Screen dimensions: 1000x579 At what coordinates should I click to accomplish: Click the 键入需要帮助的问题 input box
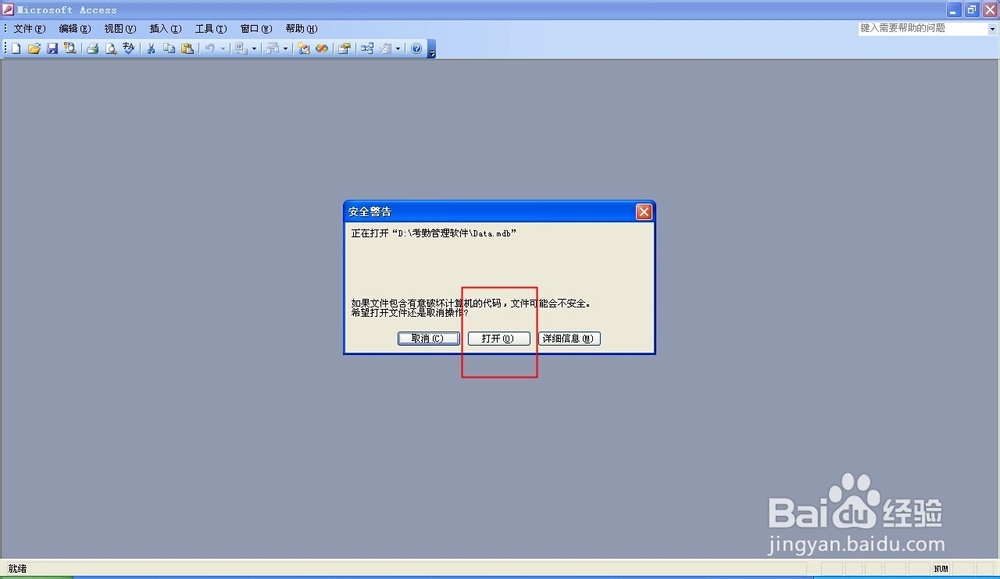[922, 29]
